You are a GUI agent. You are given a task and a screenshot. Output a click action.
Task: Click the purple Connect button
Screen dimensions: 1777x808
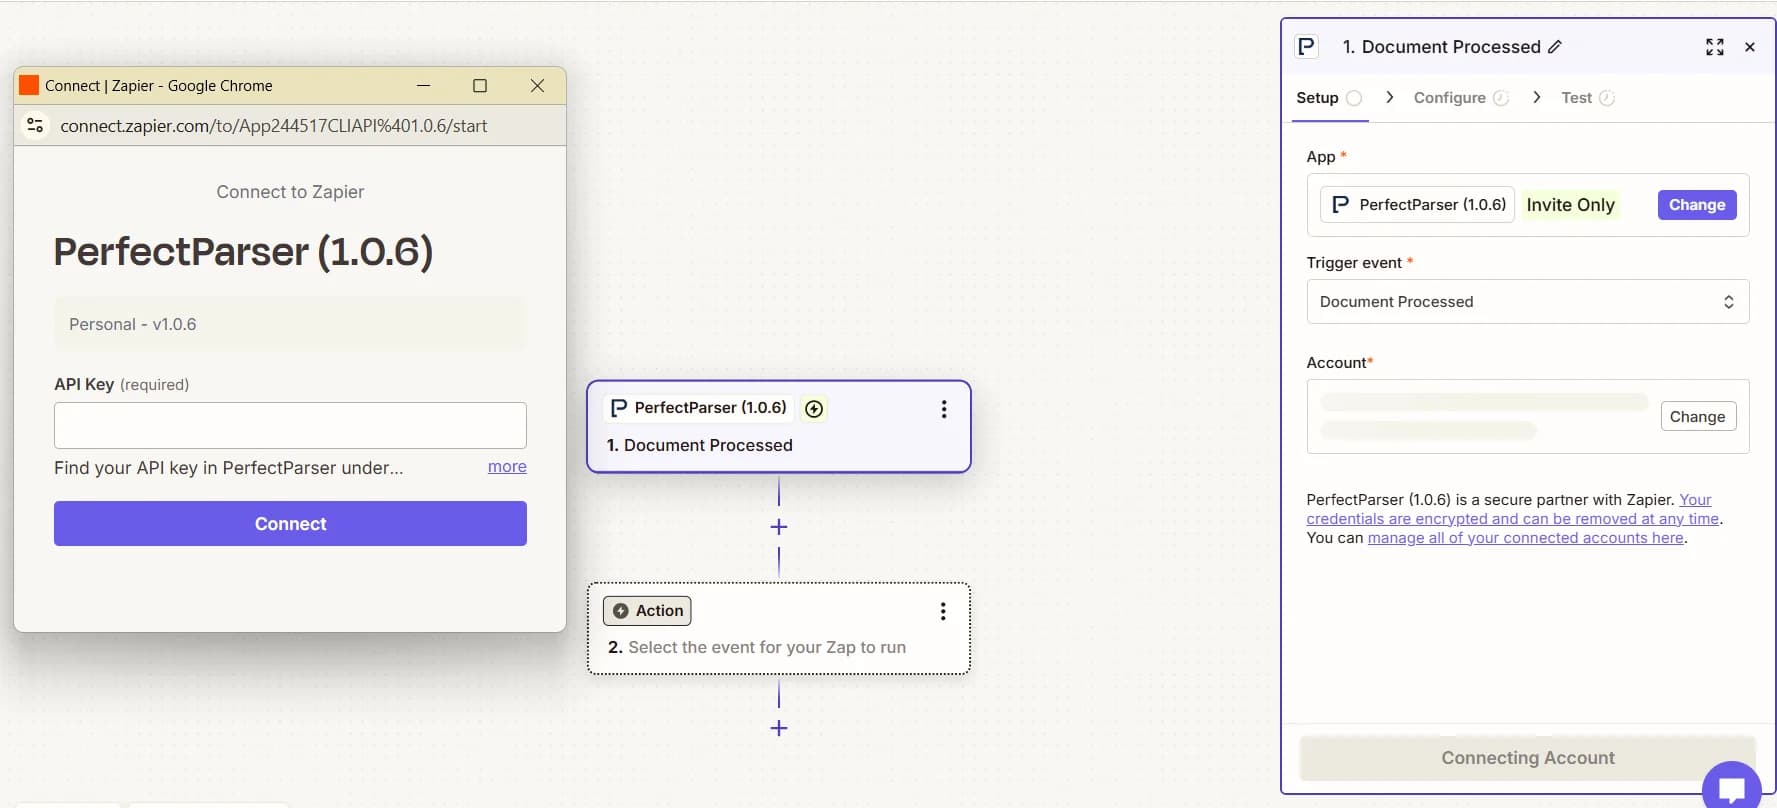(x=290, y=523)
